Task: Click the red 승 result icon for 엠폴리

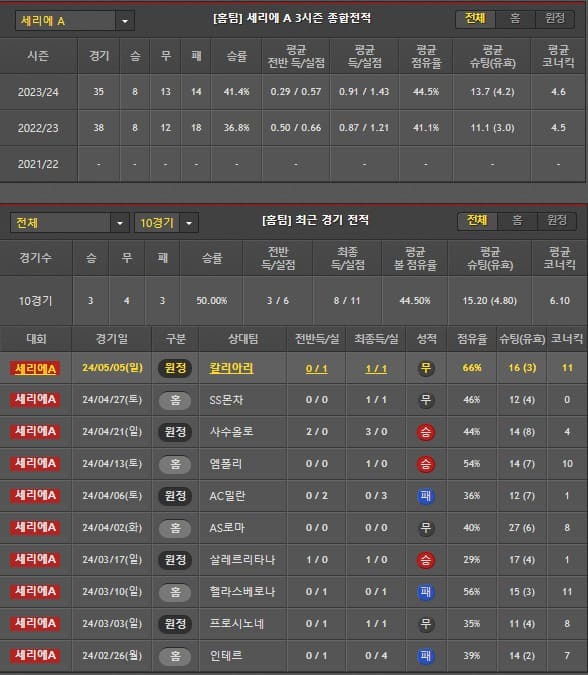Action: pos(426,464)
